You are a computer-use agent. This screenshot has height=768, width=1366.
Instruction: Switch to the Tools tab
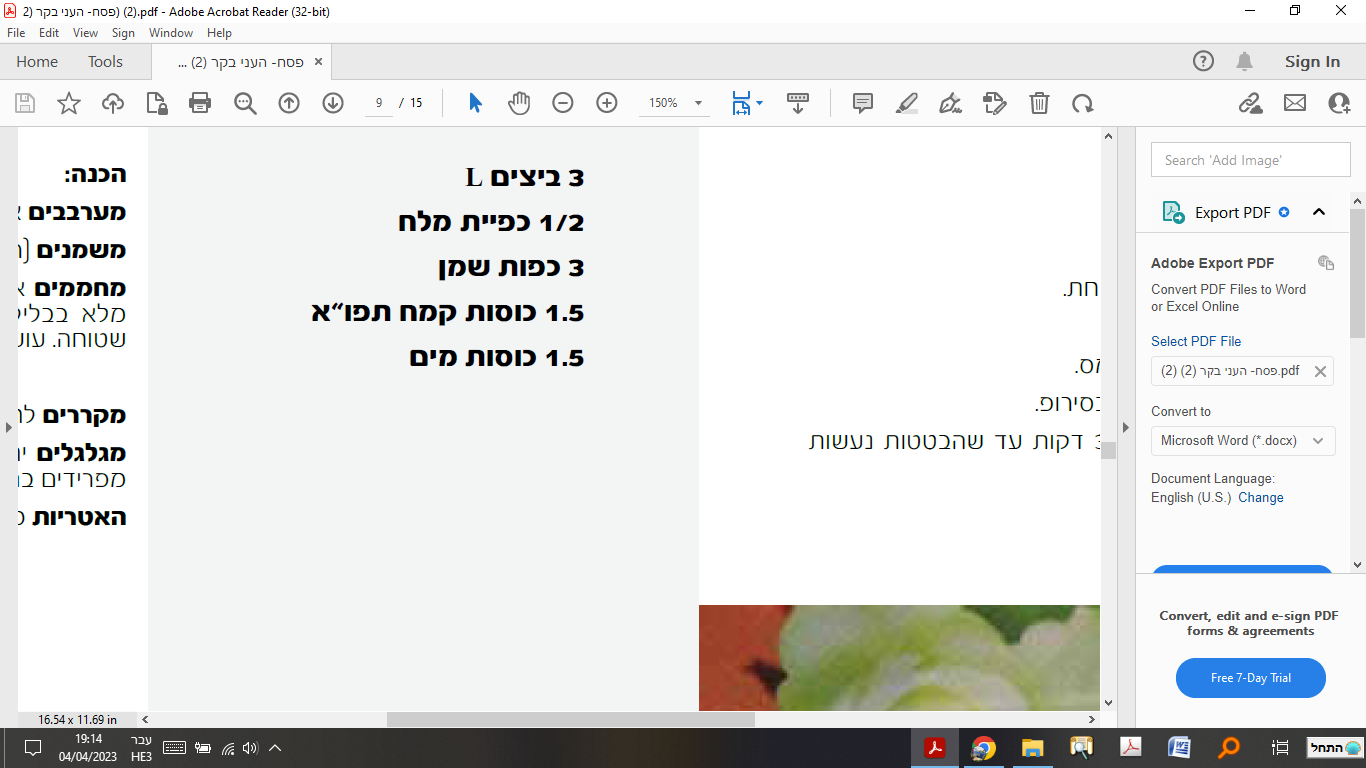pos(105,61)
